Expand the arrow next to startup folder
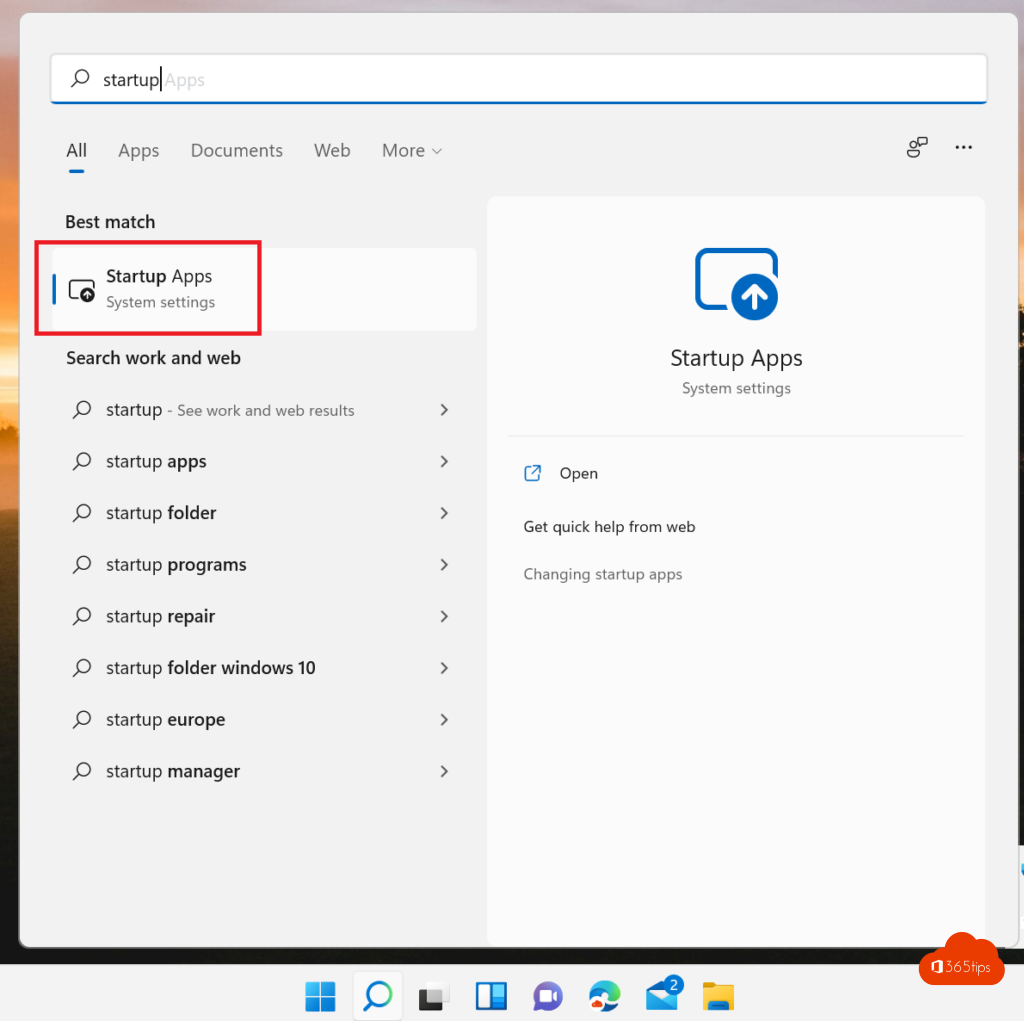Screen dimensions: 1024x1021 [444, 513]
